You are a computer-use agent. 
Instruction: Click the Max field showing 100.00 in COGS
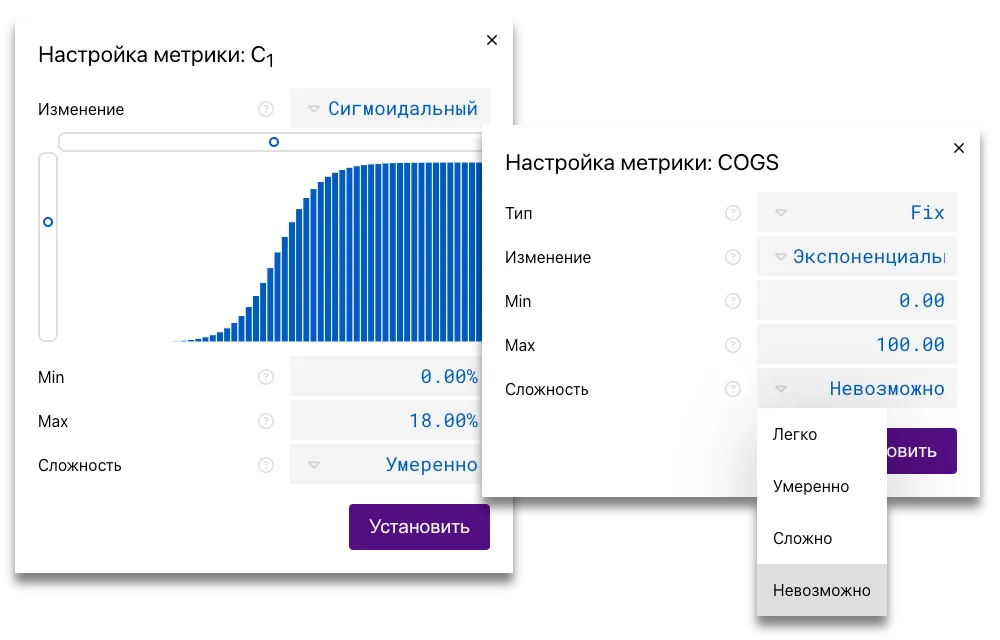[x=857, y=344]
